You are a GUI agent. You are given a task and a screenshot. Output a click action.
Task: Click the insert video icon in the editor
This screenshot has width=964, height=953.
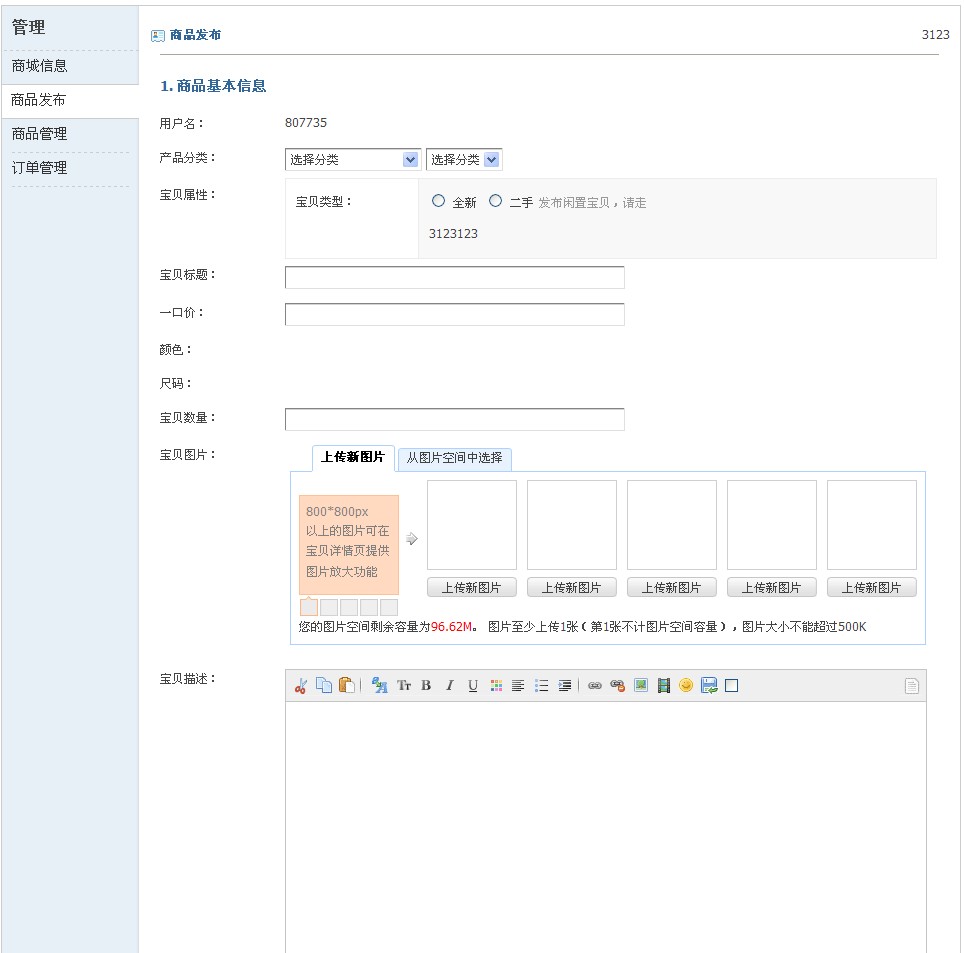pos(662,685)
